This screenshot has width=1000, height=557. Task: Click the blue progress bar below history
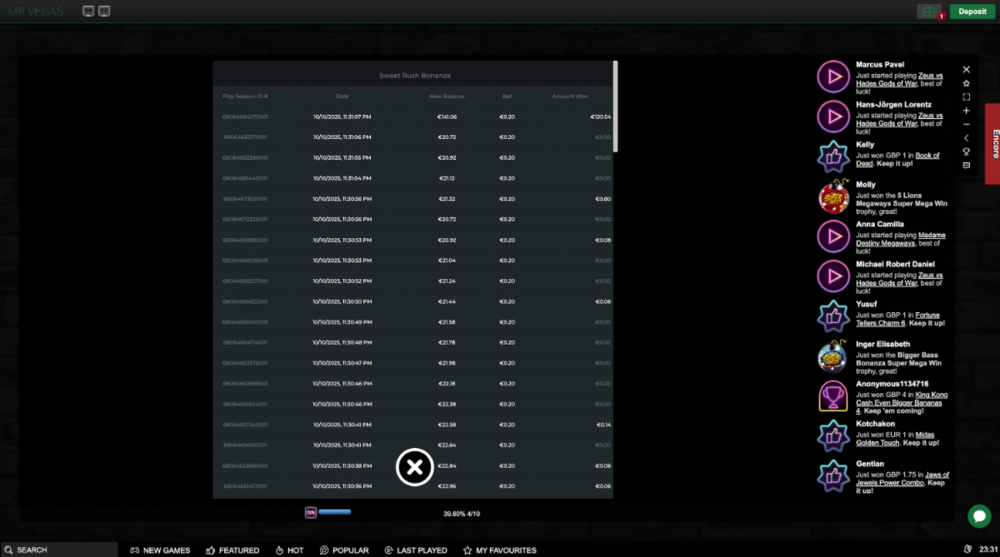(x=334, y=512)
